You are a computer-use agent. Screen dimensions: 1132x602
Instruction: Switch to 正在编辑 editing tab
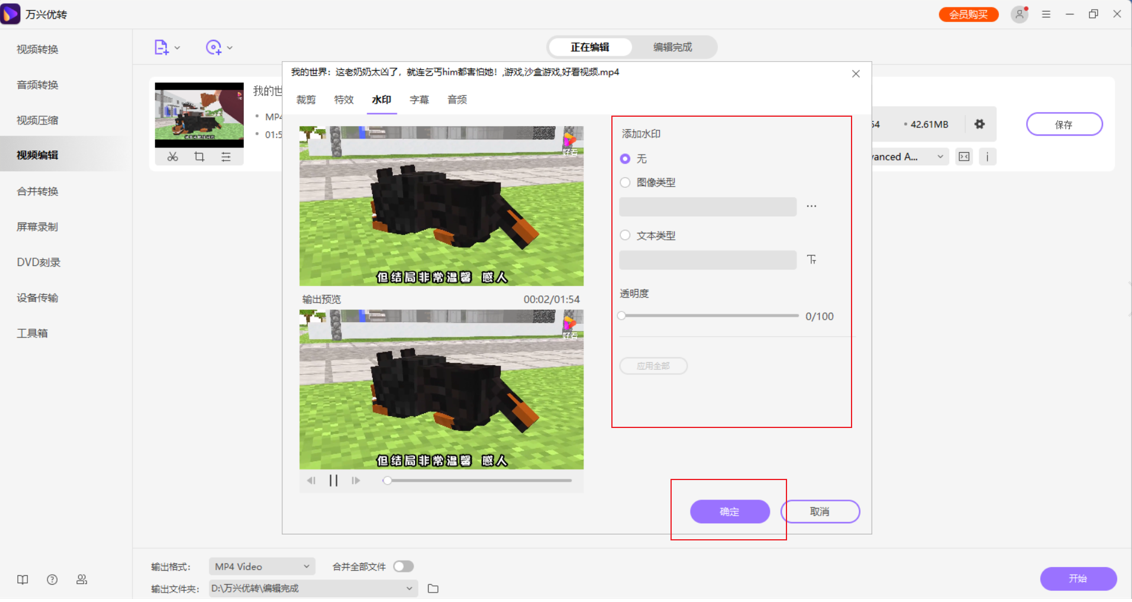tap(590, 48)
